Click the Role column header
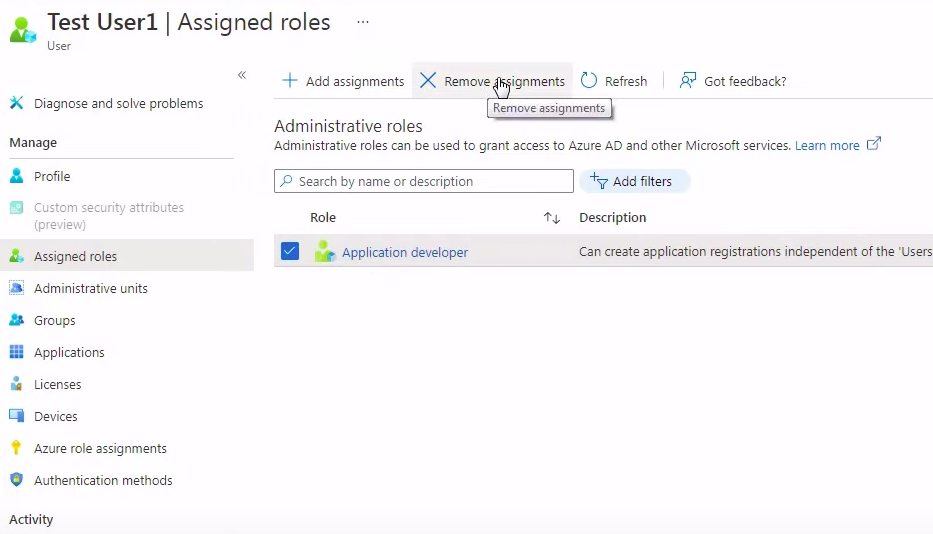This screenshot has height=534, width=933. 323,217
